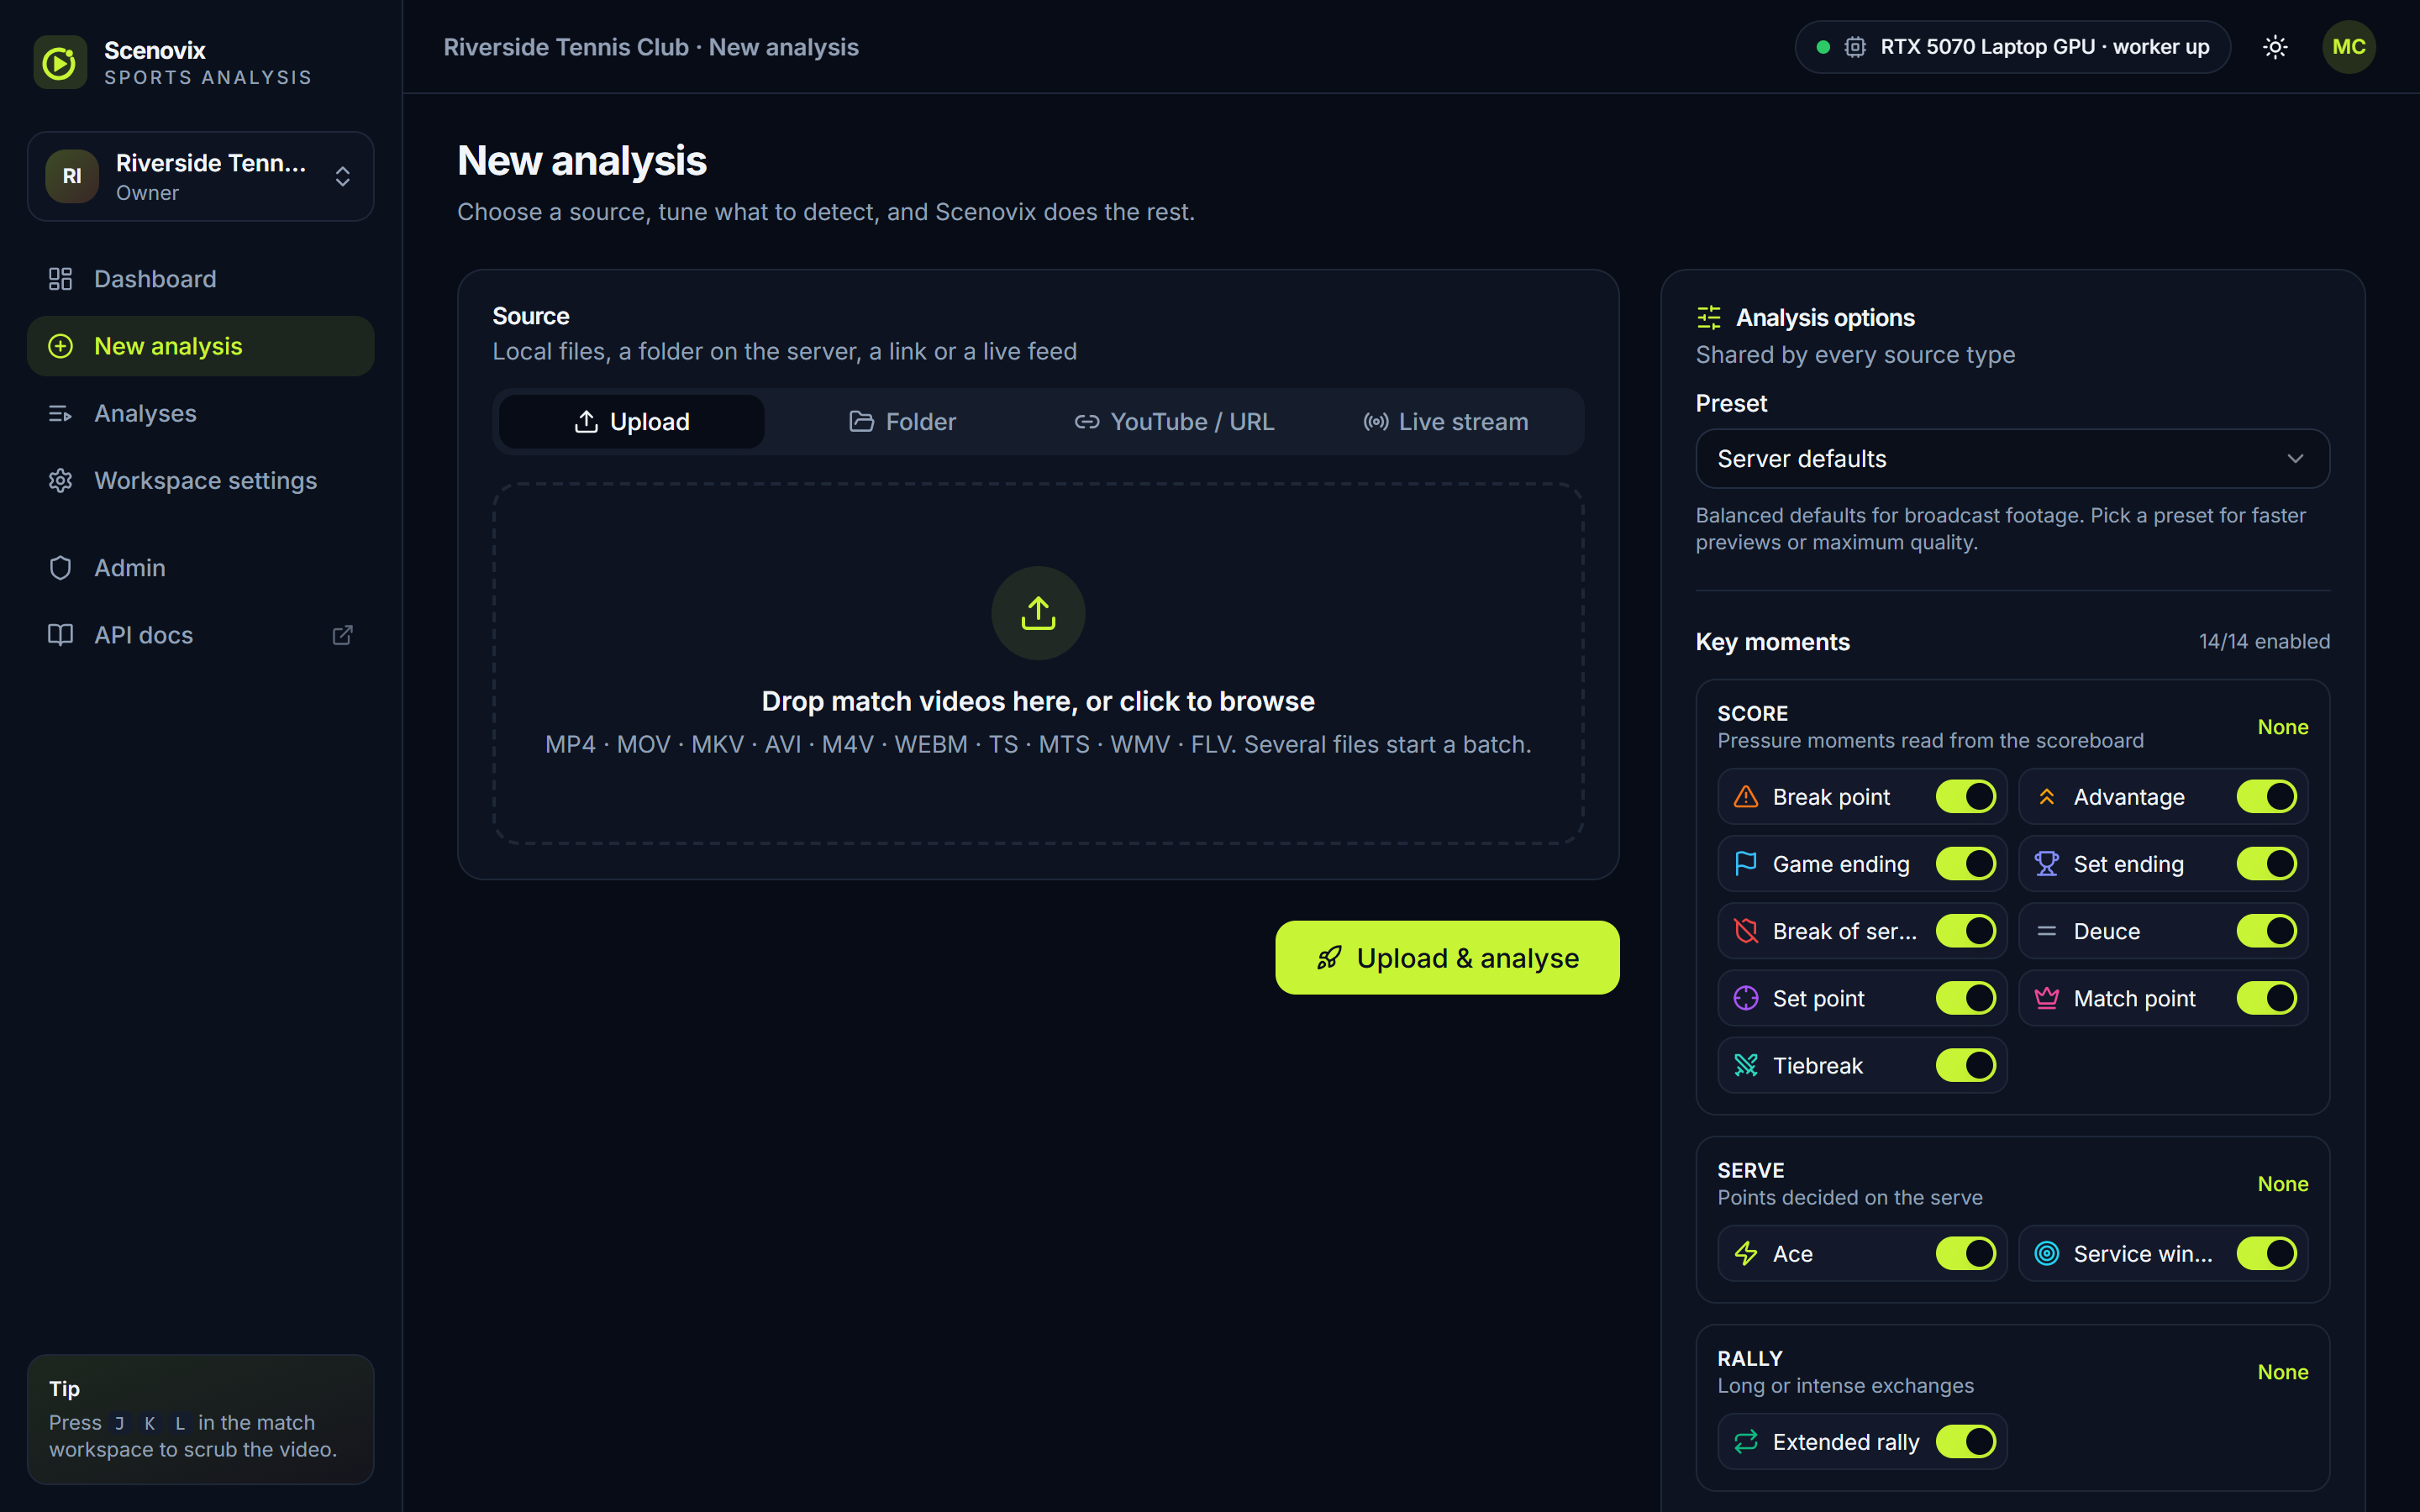Click the Admin shield icon
Image resolution: width=2420 pixels, height=1512 pixels.
pos(60,568)
